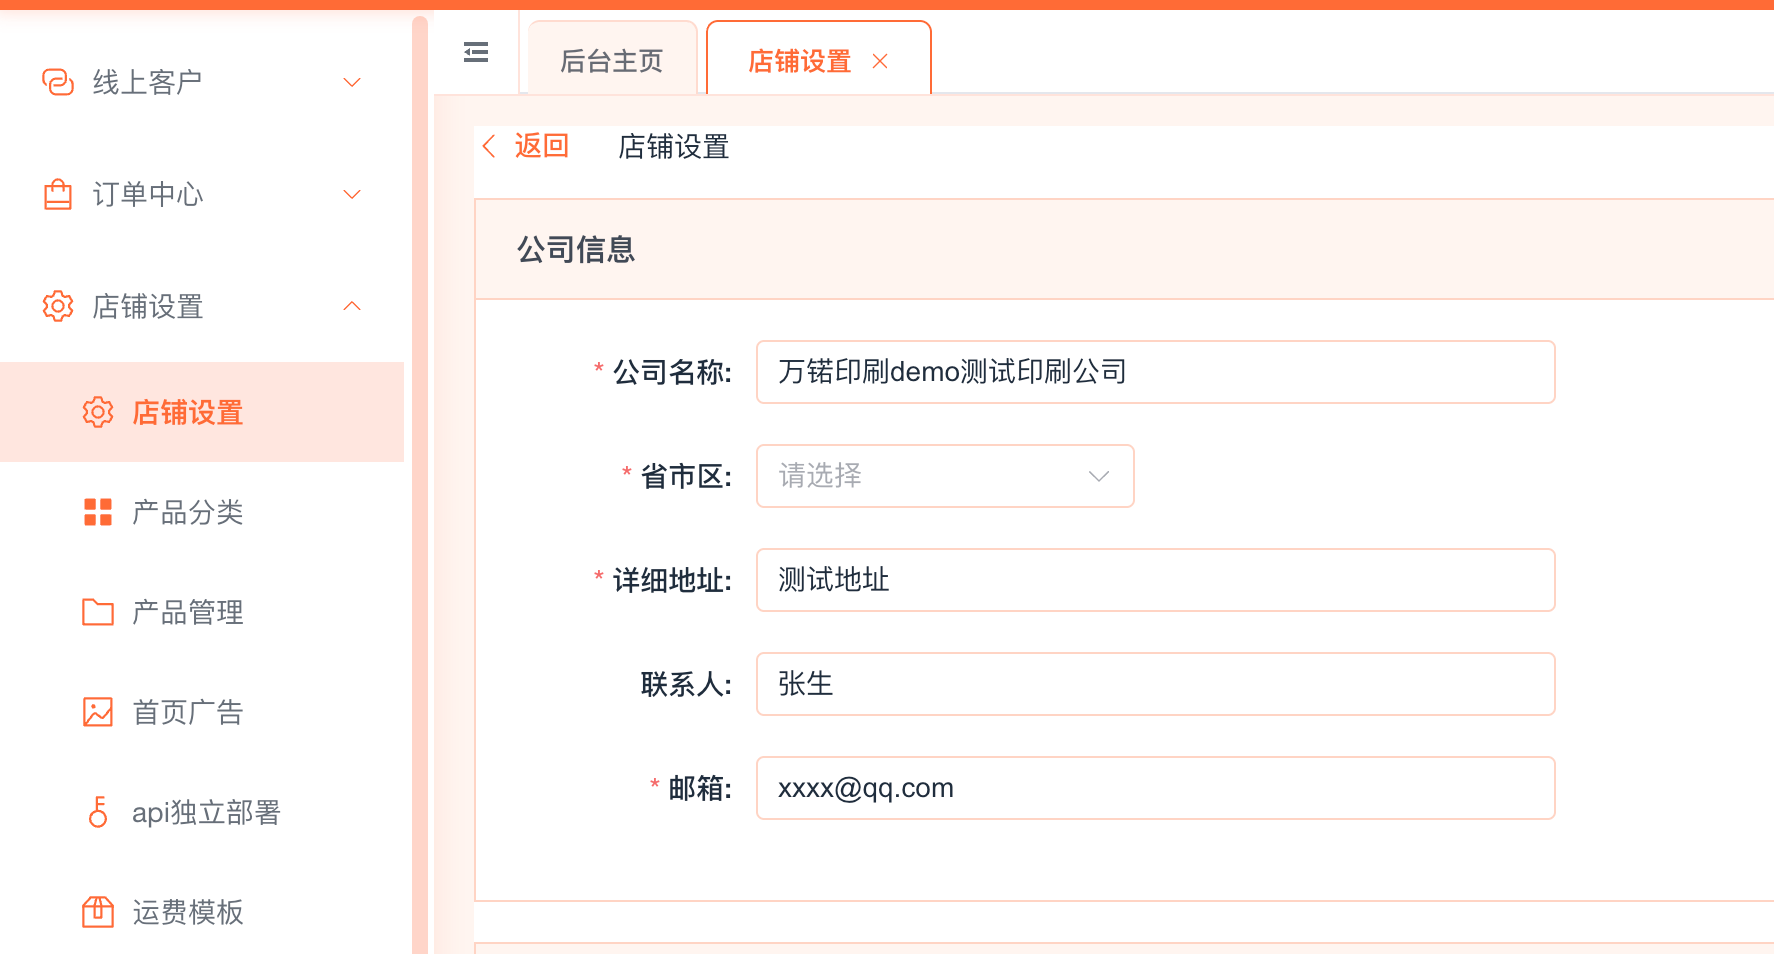
Task: Close the 店铺设置 tab
Action: [x=880, y=61]
